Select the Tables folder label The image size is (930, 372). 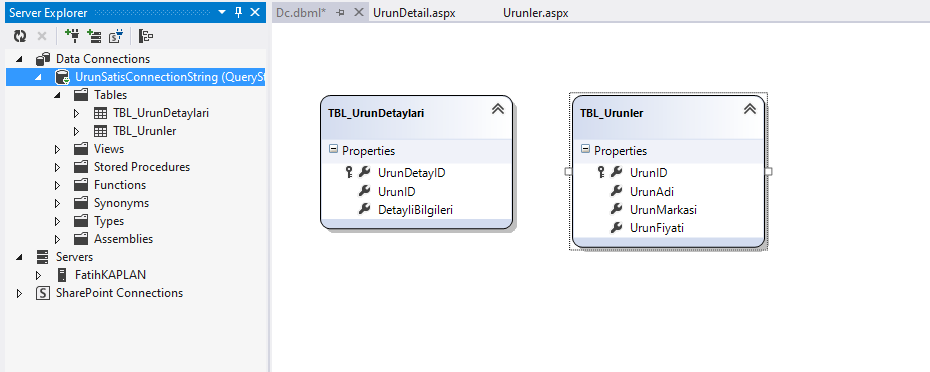coord(110,95)
